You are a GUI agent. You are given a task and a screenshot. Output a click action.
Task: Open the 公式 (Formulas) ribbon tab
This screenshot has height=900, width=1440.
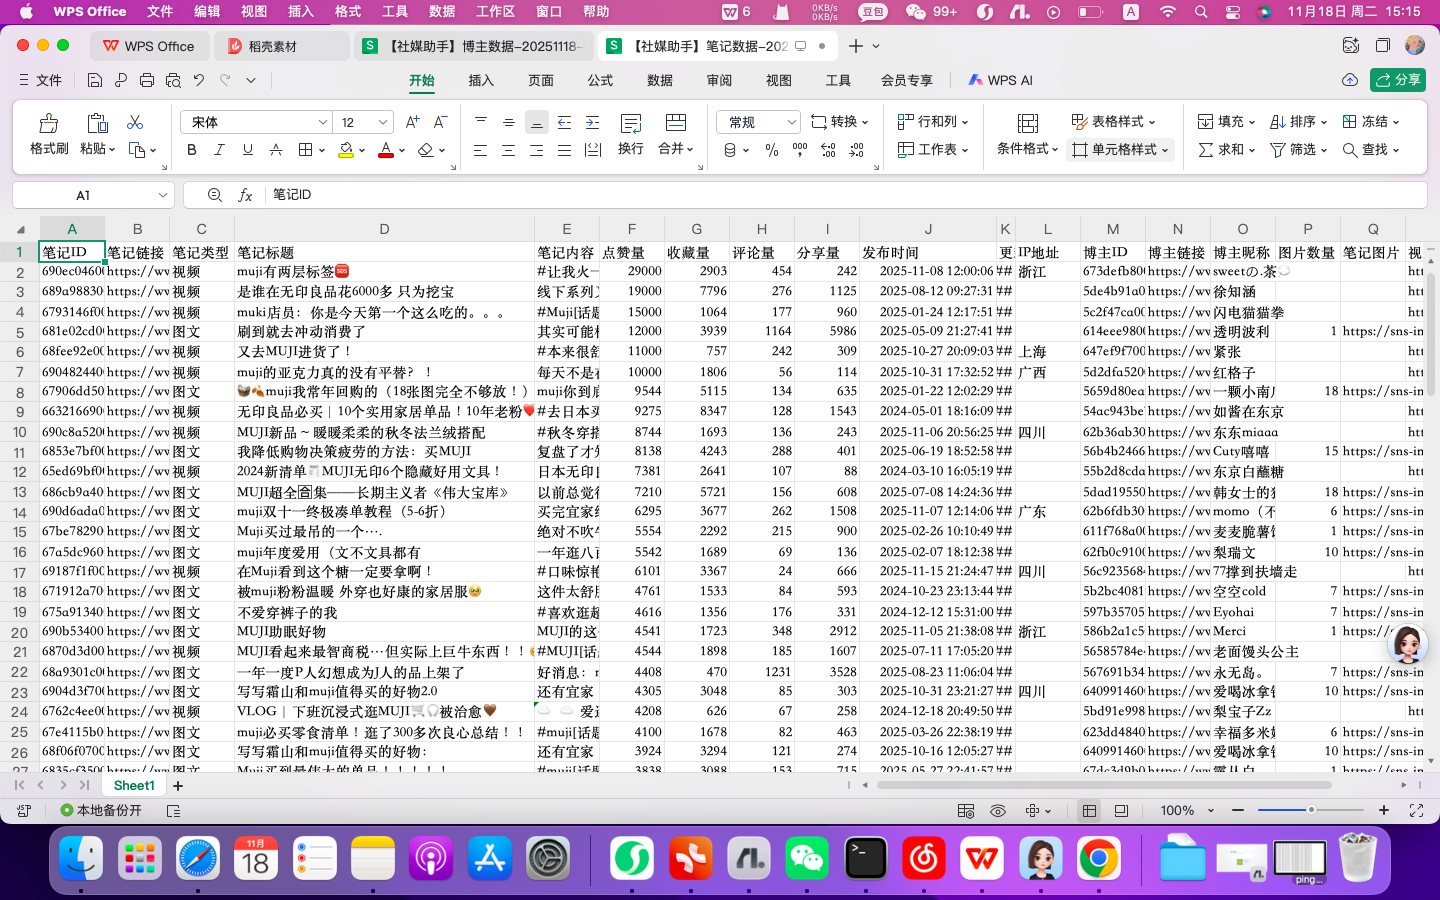600,80
